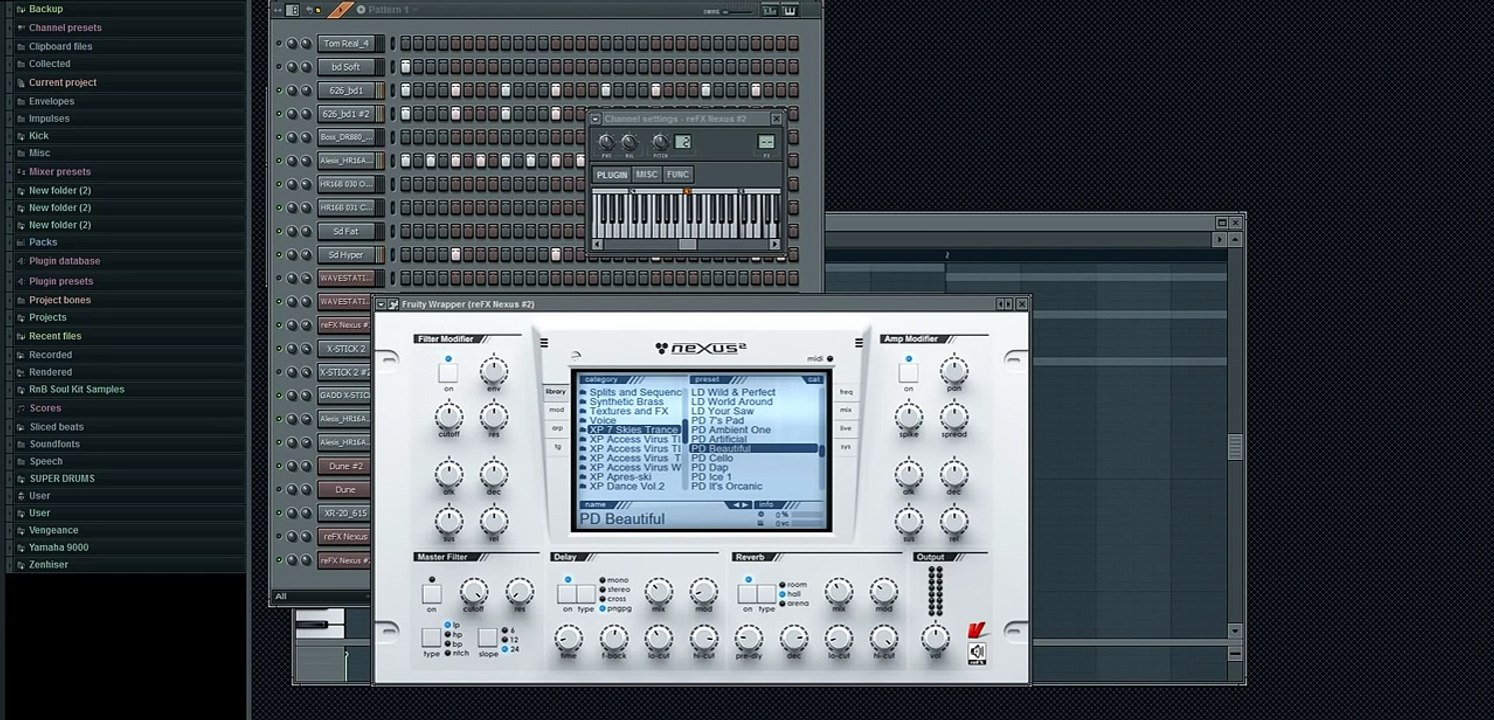Click the Channel settings keyboard scrollbar thumb
Screen dimensions: 1494x720
pyautogui.click(x=687, y=244)
